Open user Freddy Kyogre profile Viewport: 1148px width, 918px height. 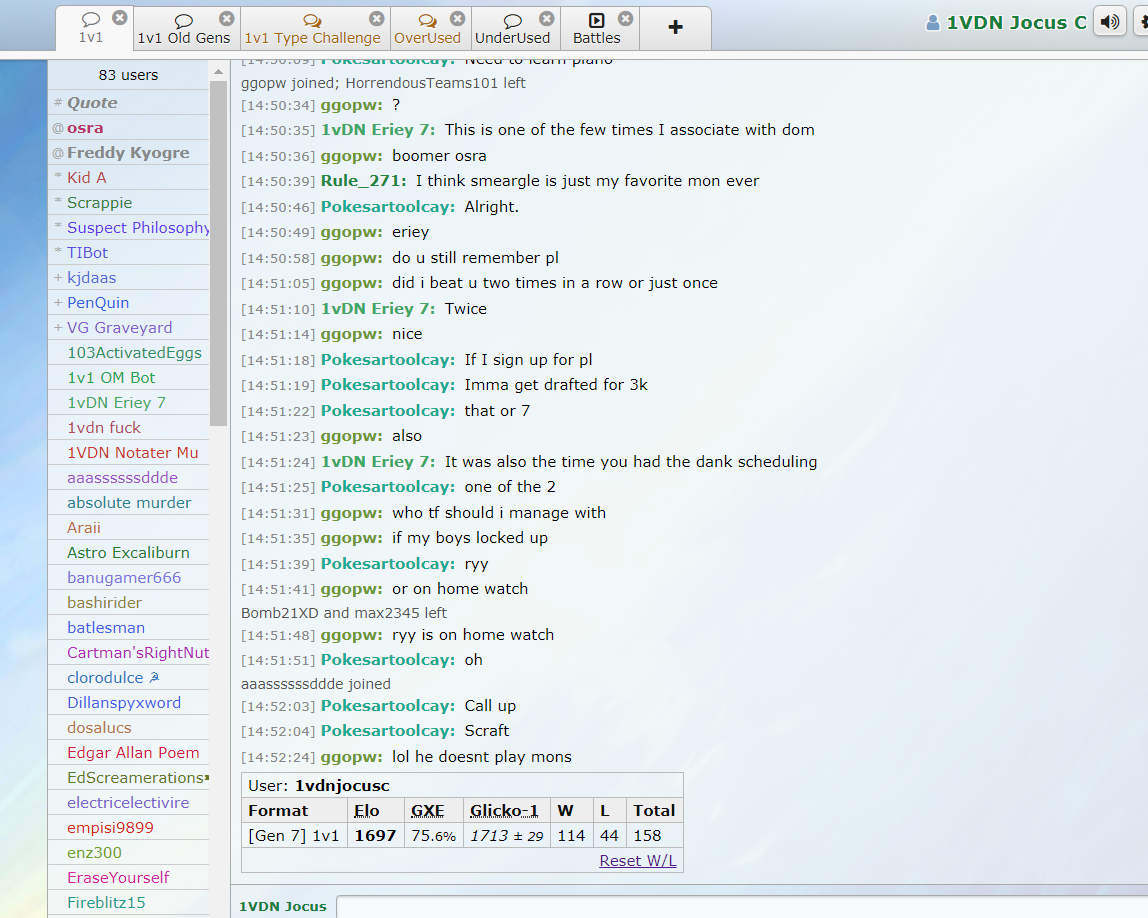click(x=129, y=152)
